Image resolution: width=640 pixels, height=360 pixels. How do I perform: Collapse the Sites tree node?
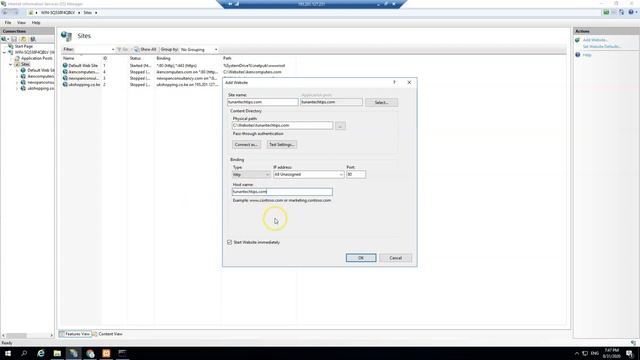[11, 64]
